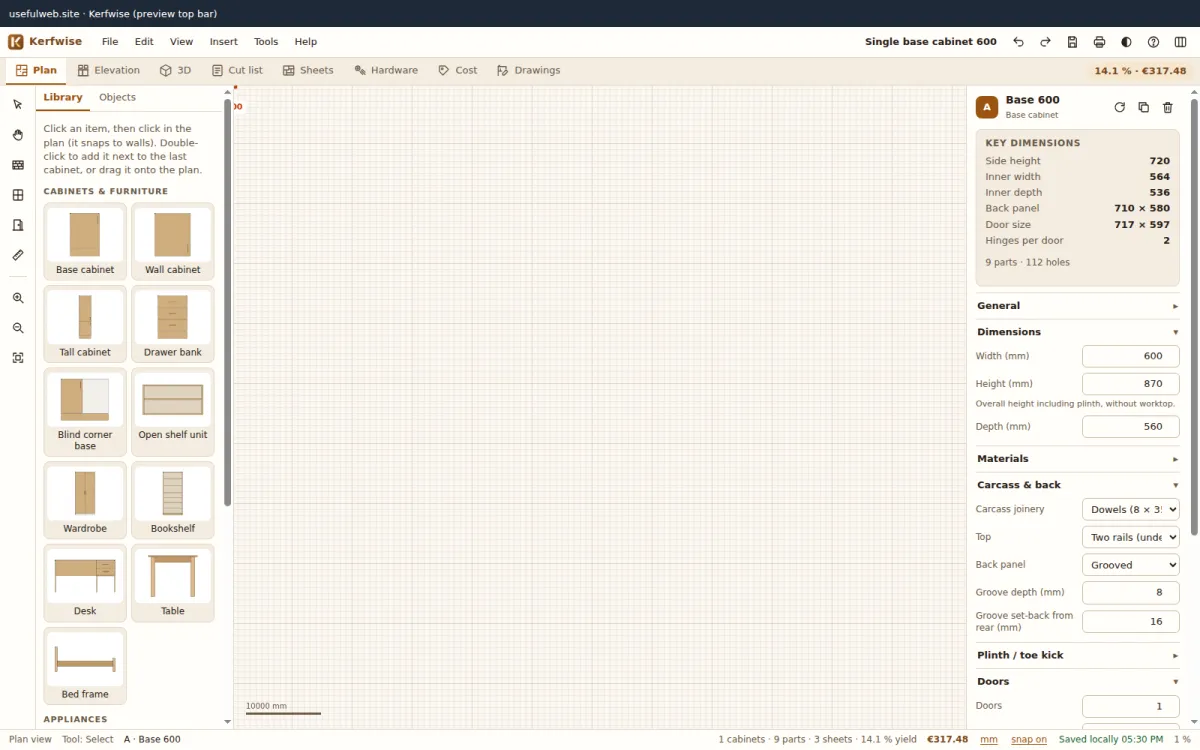This screenshot has height=750, width=1200.
Task: Activate the hand pan tool
Action: click(x=18, y=135)
